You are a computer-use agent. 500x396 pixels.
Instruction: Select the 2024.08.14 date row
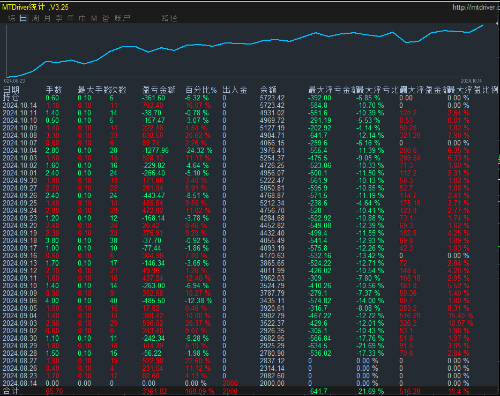tap(20, 383)
